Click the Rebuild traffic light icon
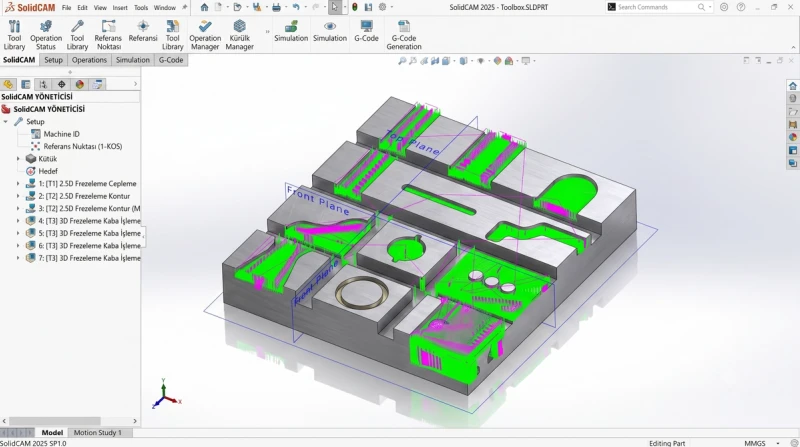Viewport: 800px width, 447px height. tap(355, 7)
